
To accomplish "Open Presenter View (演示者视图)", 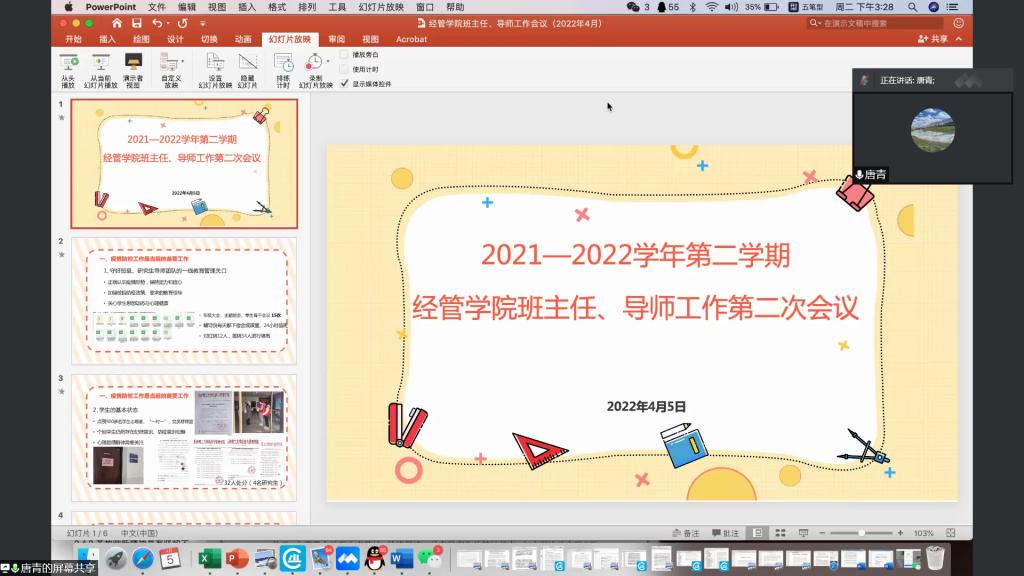I will tap(133, 68).
